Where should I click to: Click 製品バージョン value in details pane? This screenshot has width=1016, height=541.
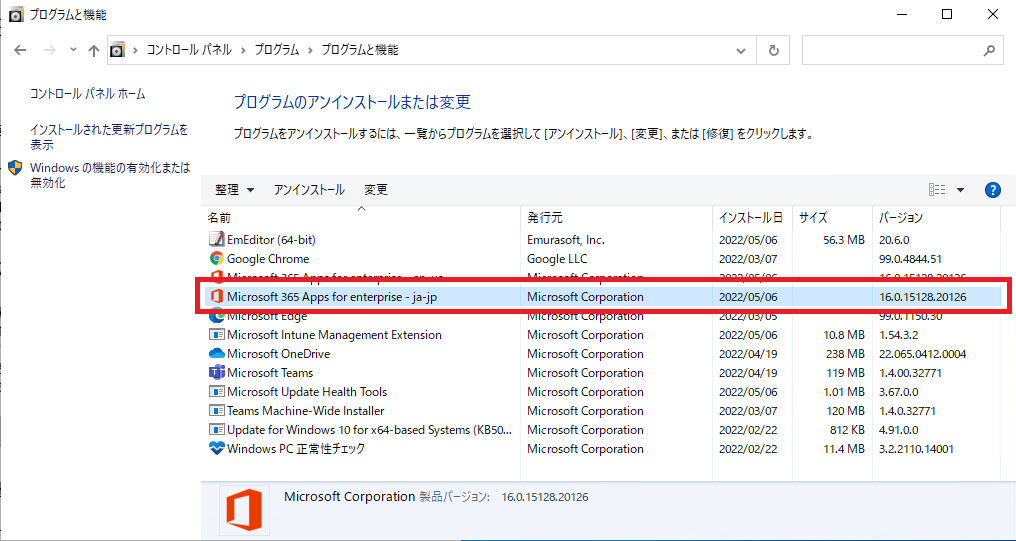pos(544,497)
